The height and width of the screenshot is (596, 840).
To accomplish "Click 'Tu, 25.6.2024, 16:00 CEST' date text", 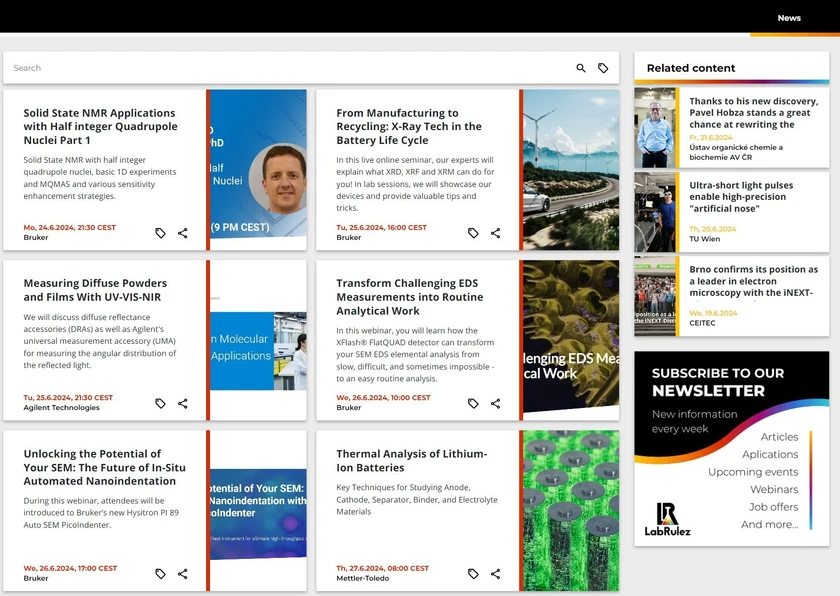I will [x=381, y=227].
